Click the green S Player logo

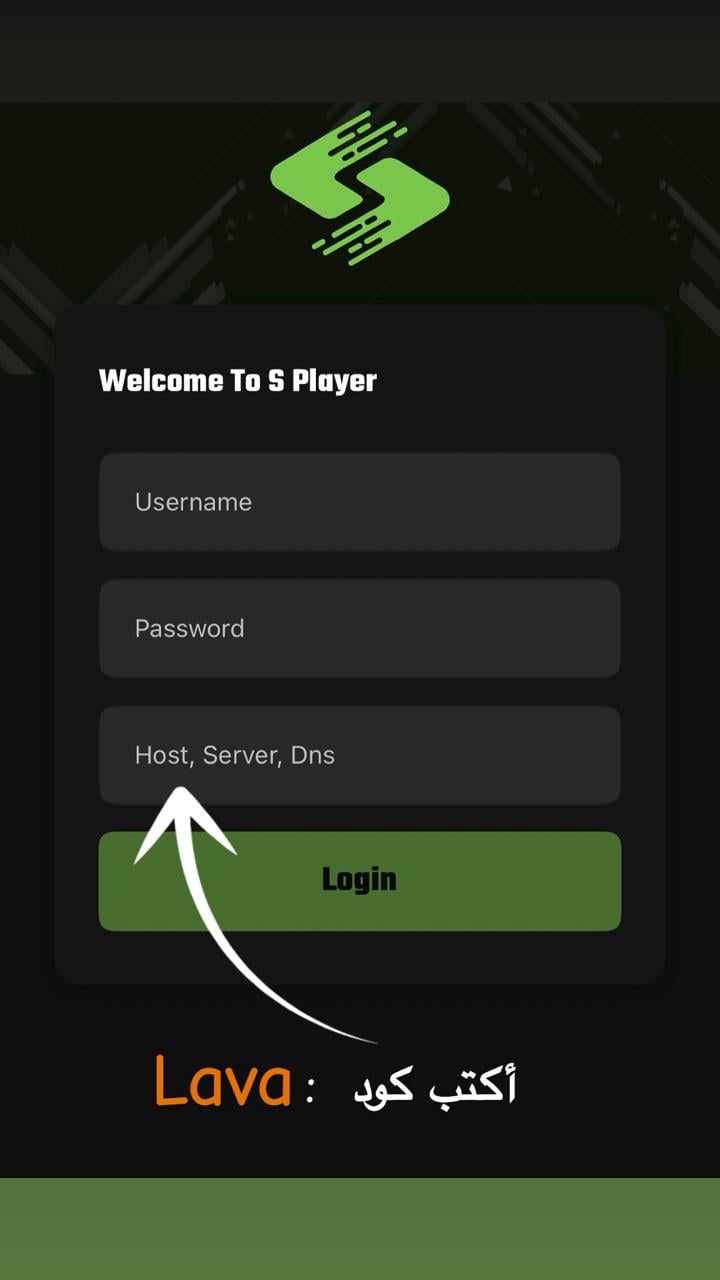[360, 188]
